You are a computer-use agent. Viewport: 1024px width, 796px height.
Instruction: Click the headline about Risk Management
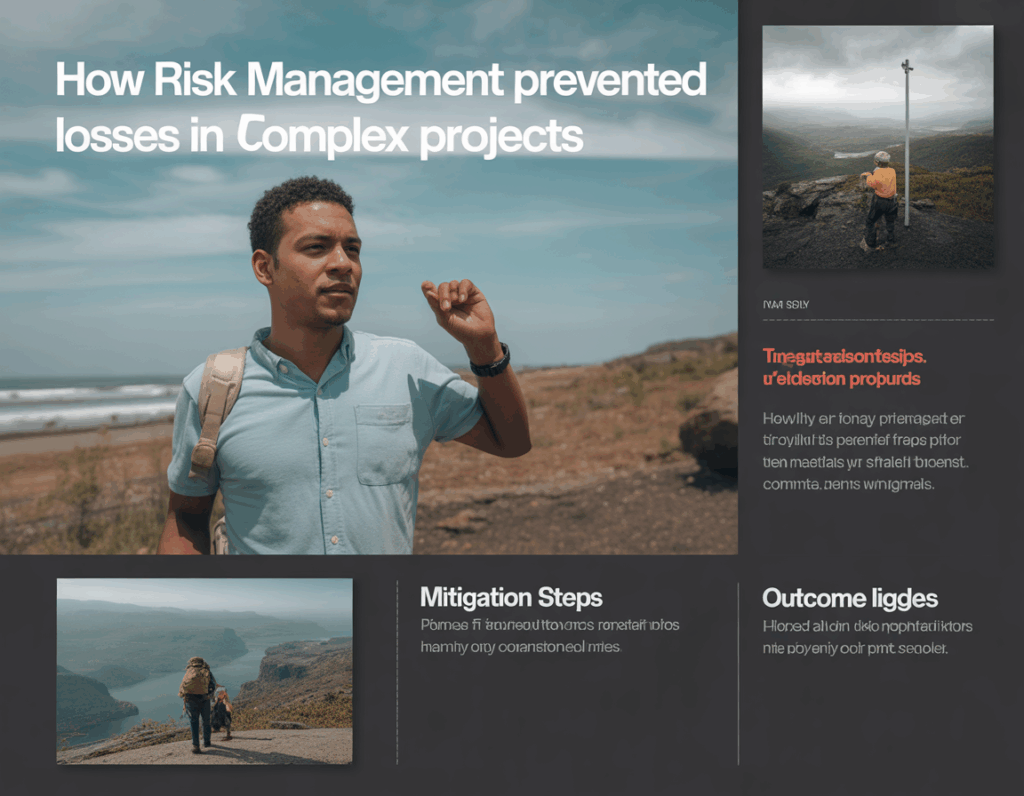380,107
